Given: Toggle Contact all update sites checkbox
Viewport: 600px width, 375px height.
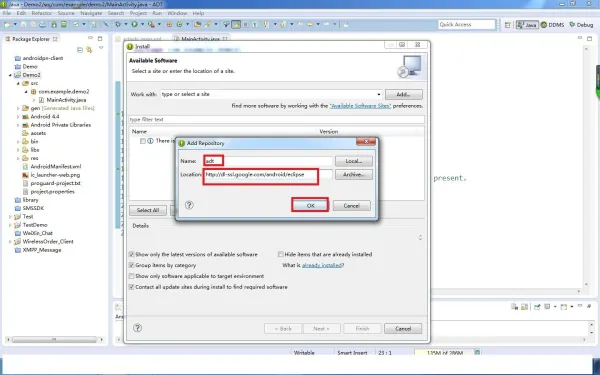Looking at the screenshot, I should pyautogui.click(x=131, y=287).
